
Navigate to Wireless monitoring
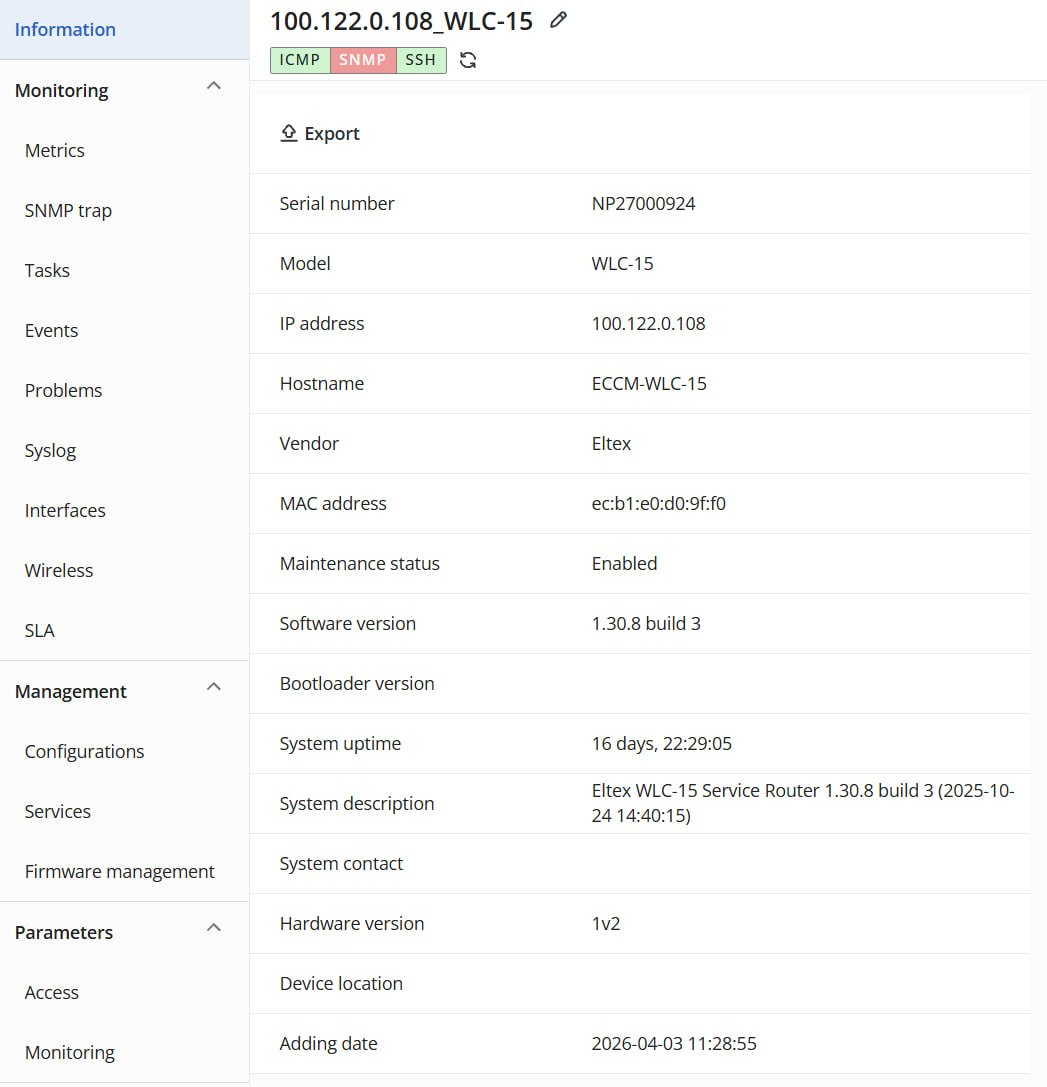pos(59,571)
